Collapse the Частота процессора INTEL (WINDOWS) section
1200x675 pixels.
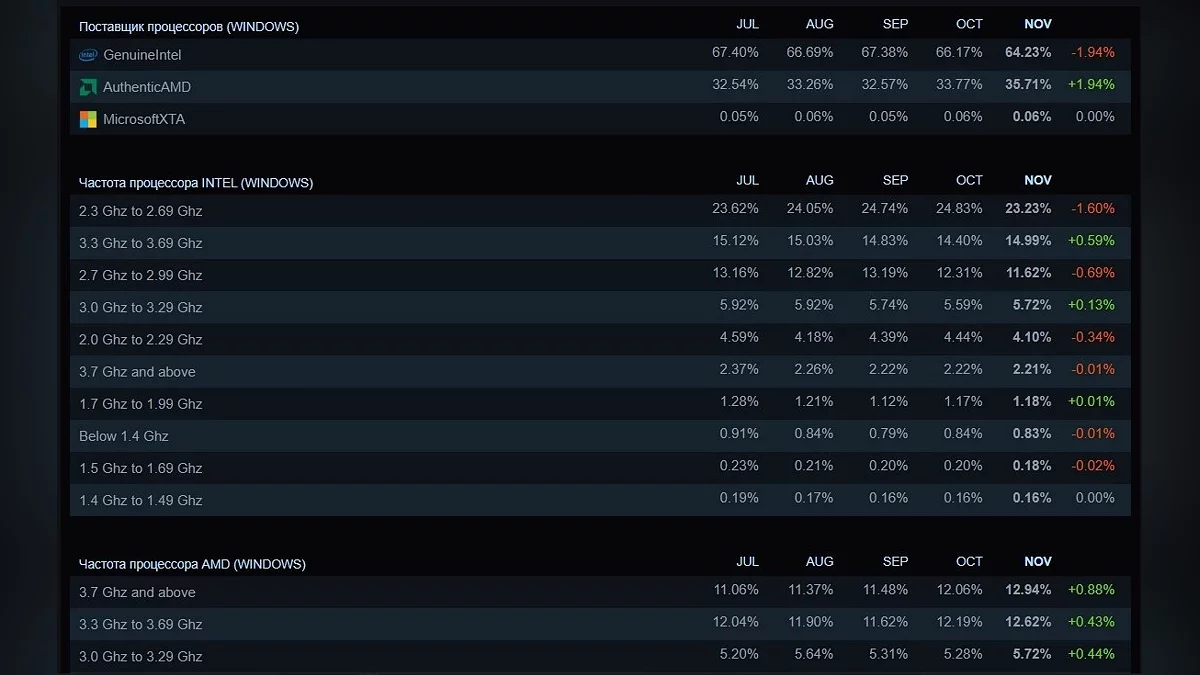[196, 183]
